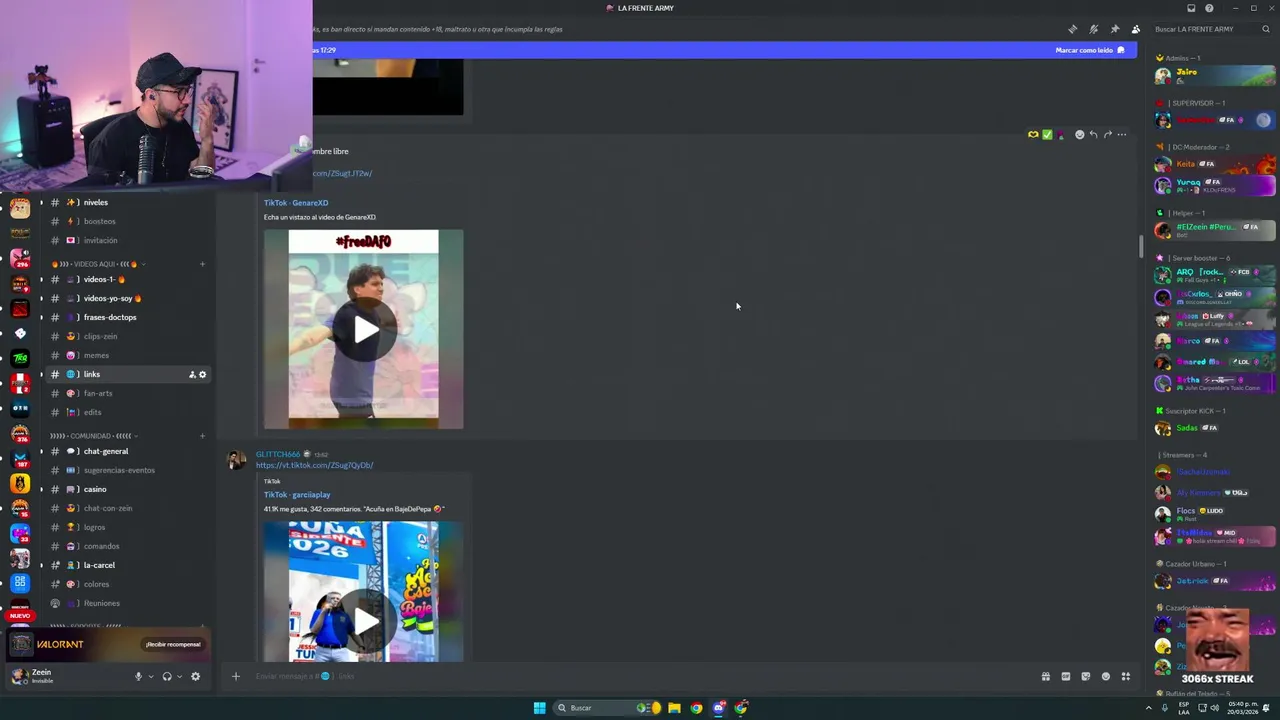Image resolution: width=1280 pixels, height=720 pixels.
Task: Play the #freeDAFO TikTok video
Action: [x=364, y=330]
